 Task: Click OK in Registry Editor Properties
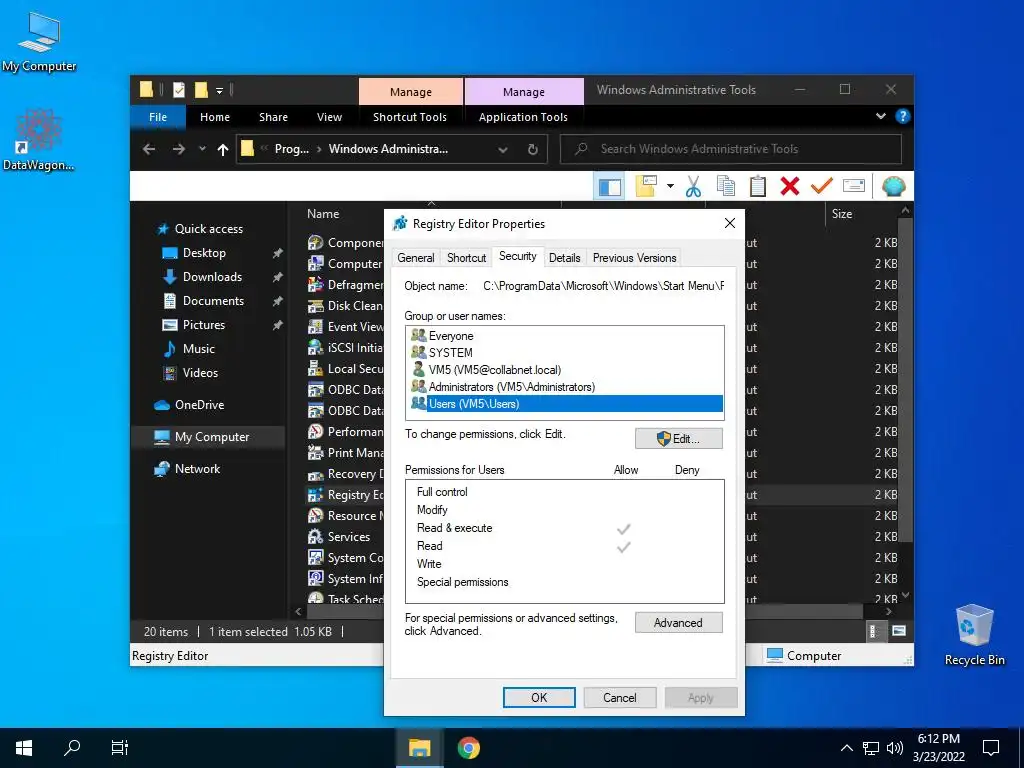pos(539,697)
